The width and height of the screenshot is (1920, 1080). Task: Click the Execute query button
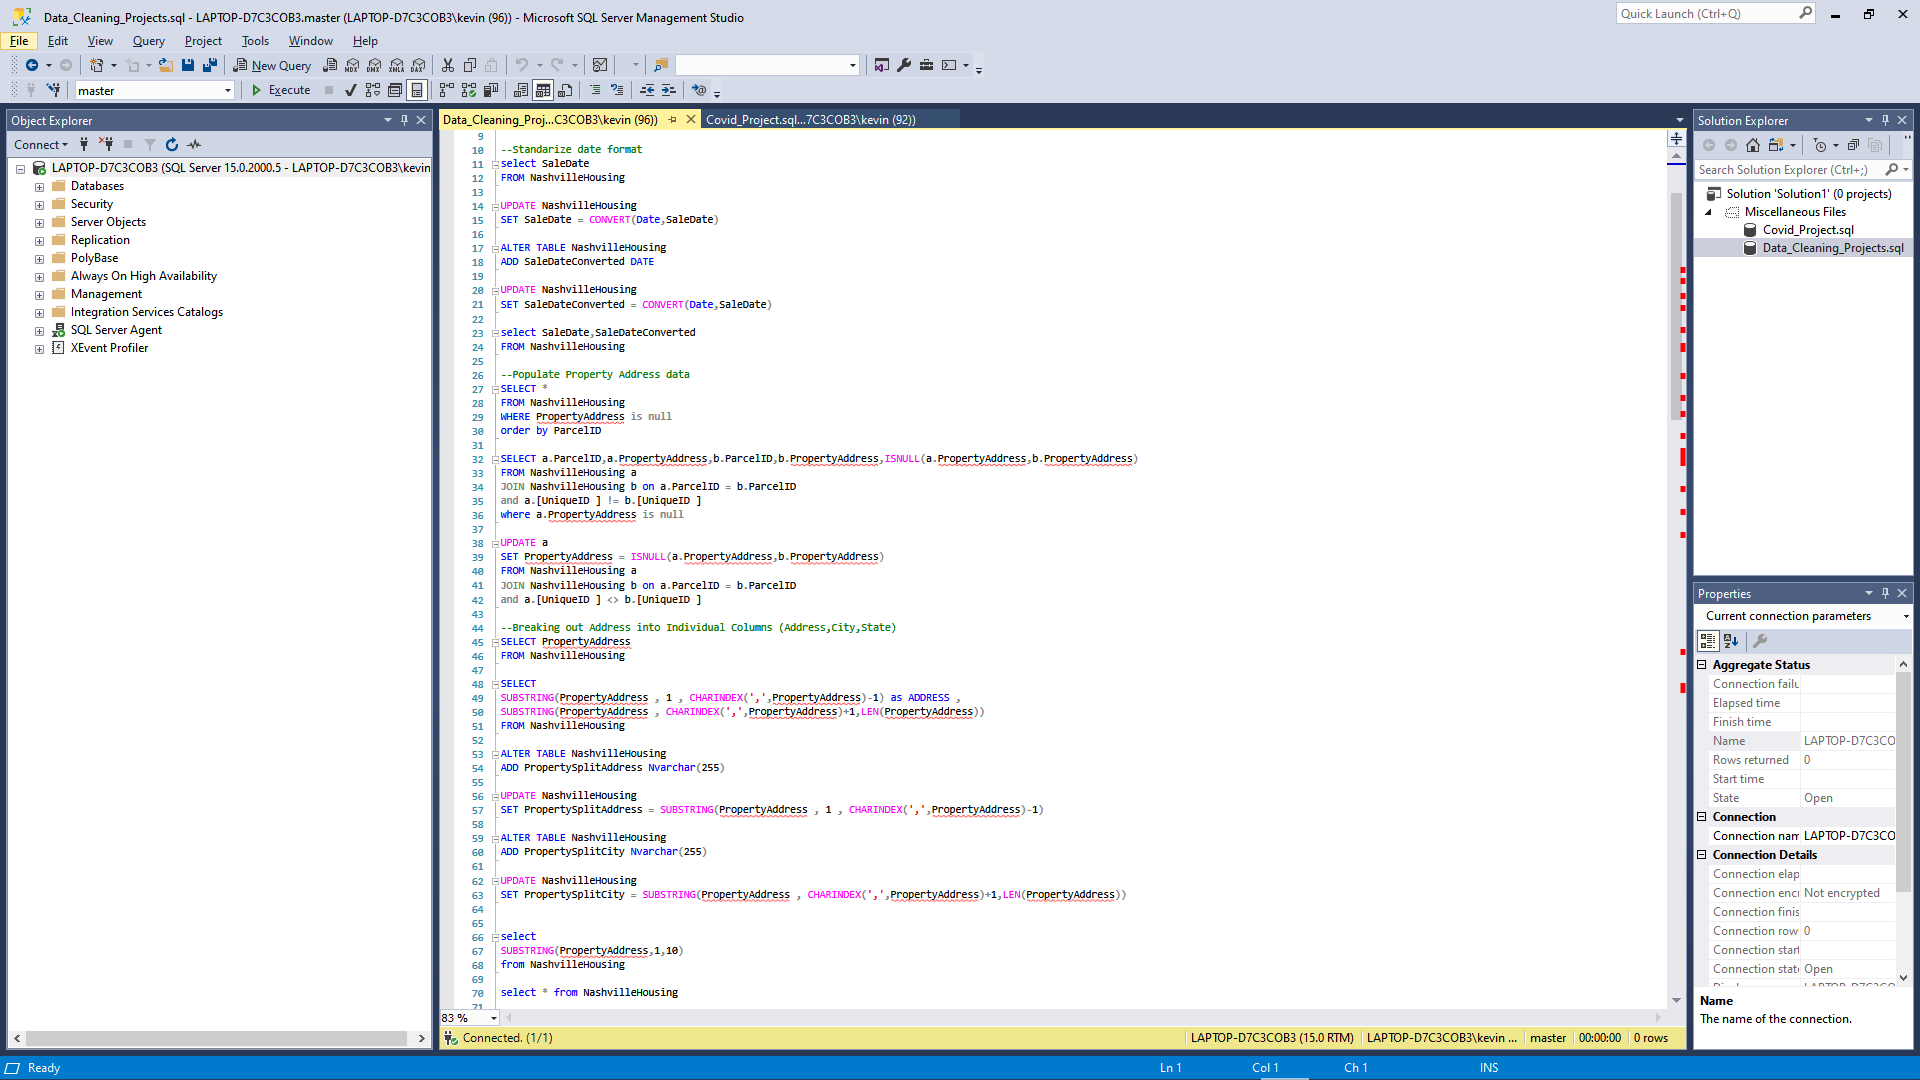point(281,90)
